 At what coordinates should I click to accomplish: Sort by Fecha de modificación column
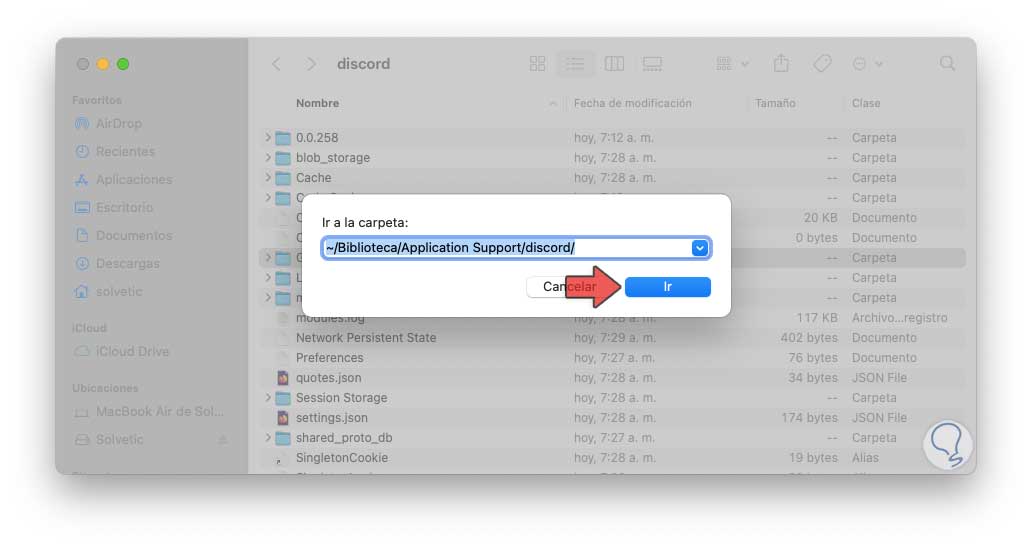pyautogui.click(x=632, y=103)
